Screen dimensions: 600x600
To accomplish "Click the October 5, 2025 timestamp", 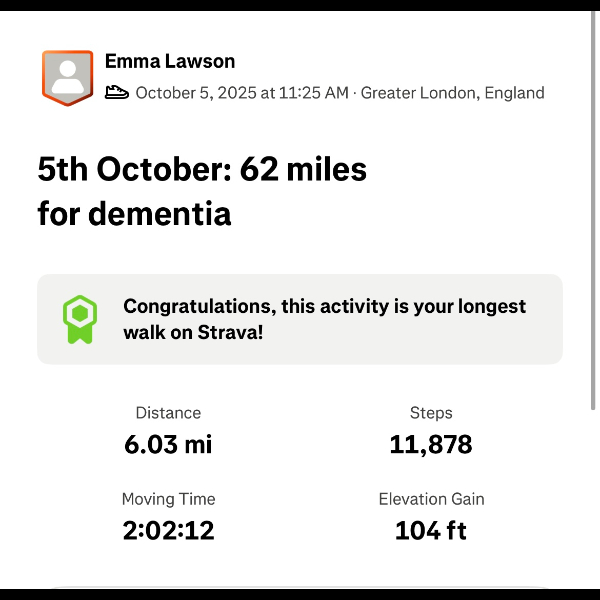I will (242, 93).
